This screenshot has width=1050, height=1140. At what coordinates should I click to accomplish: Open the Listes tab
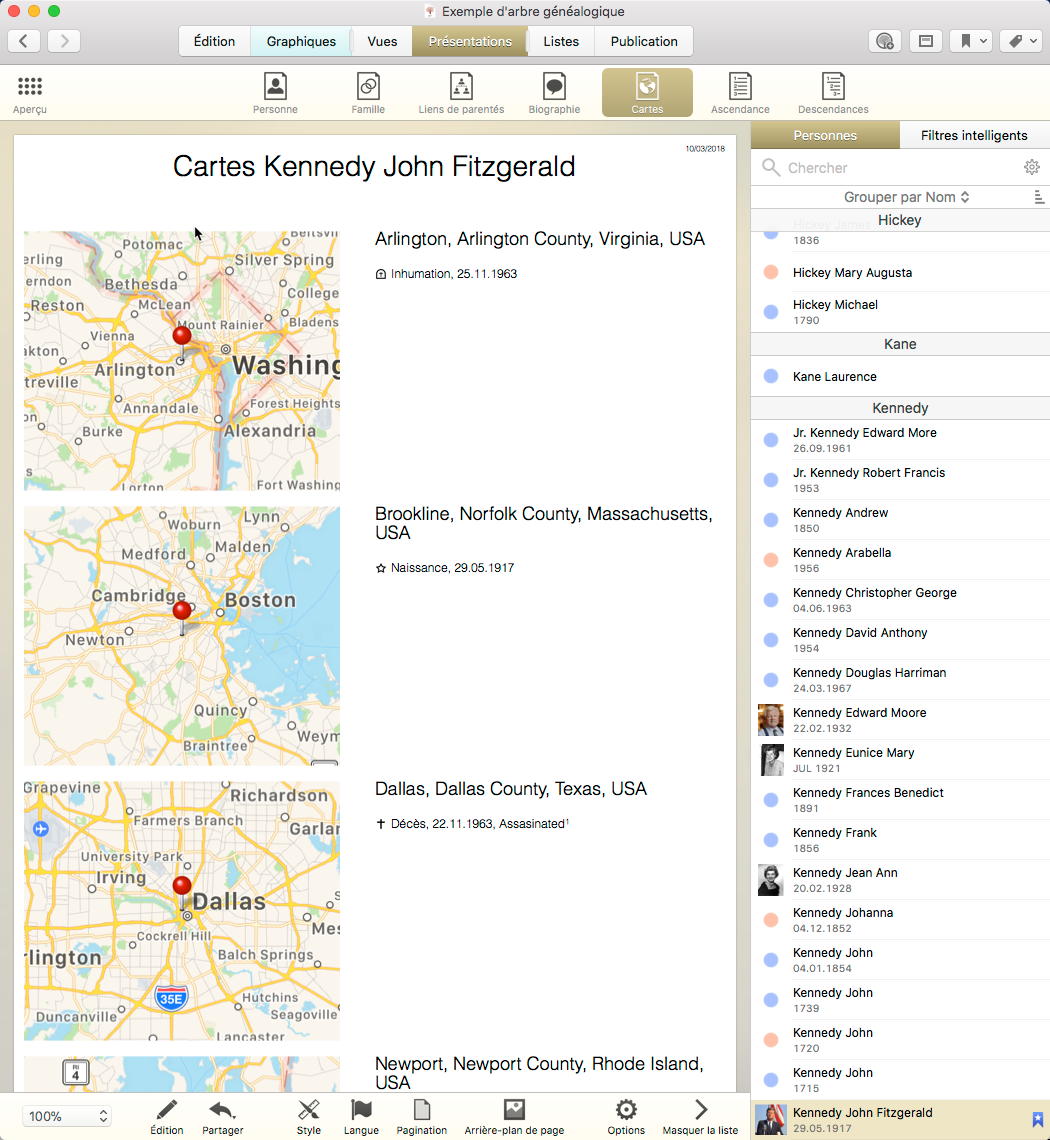[561, 41]
